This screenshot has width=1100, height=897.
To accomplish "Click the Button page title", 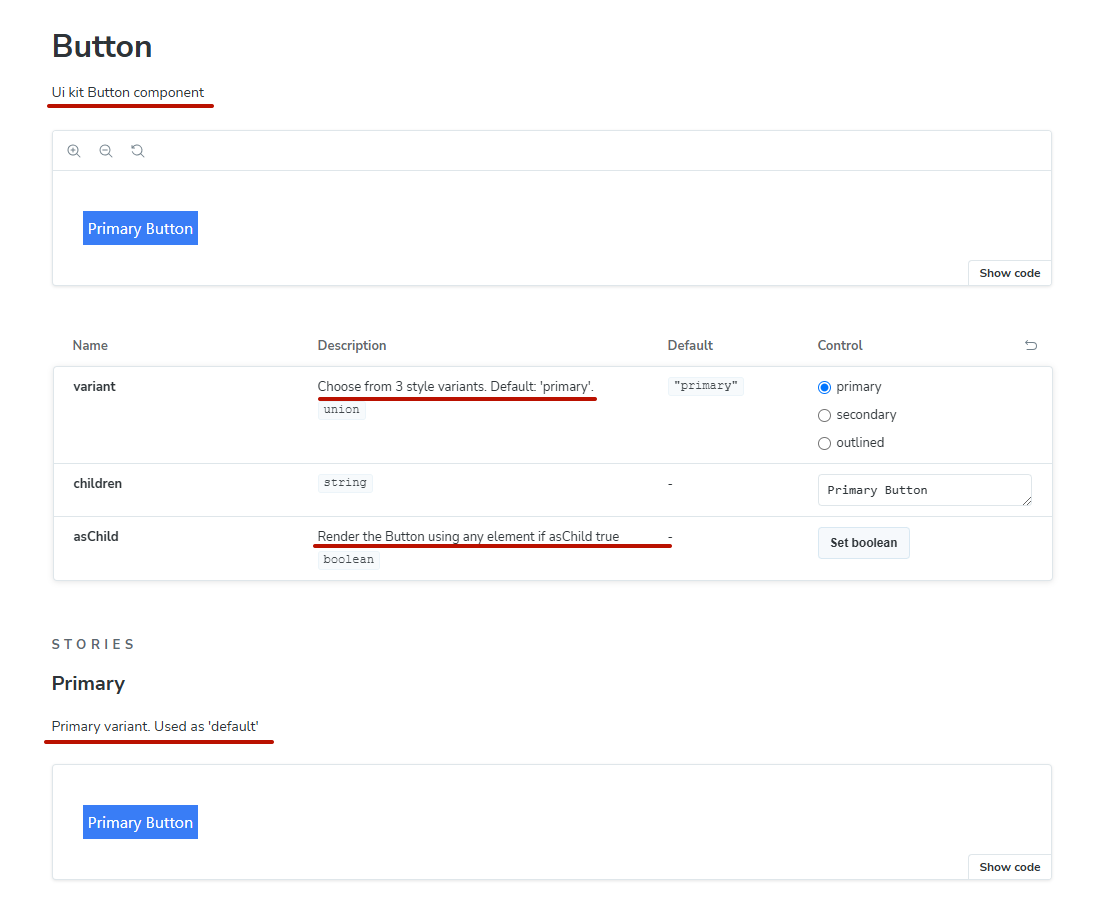I will point(101,46).
